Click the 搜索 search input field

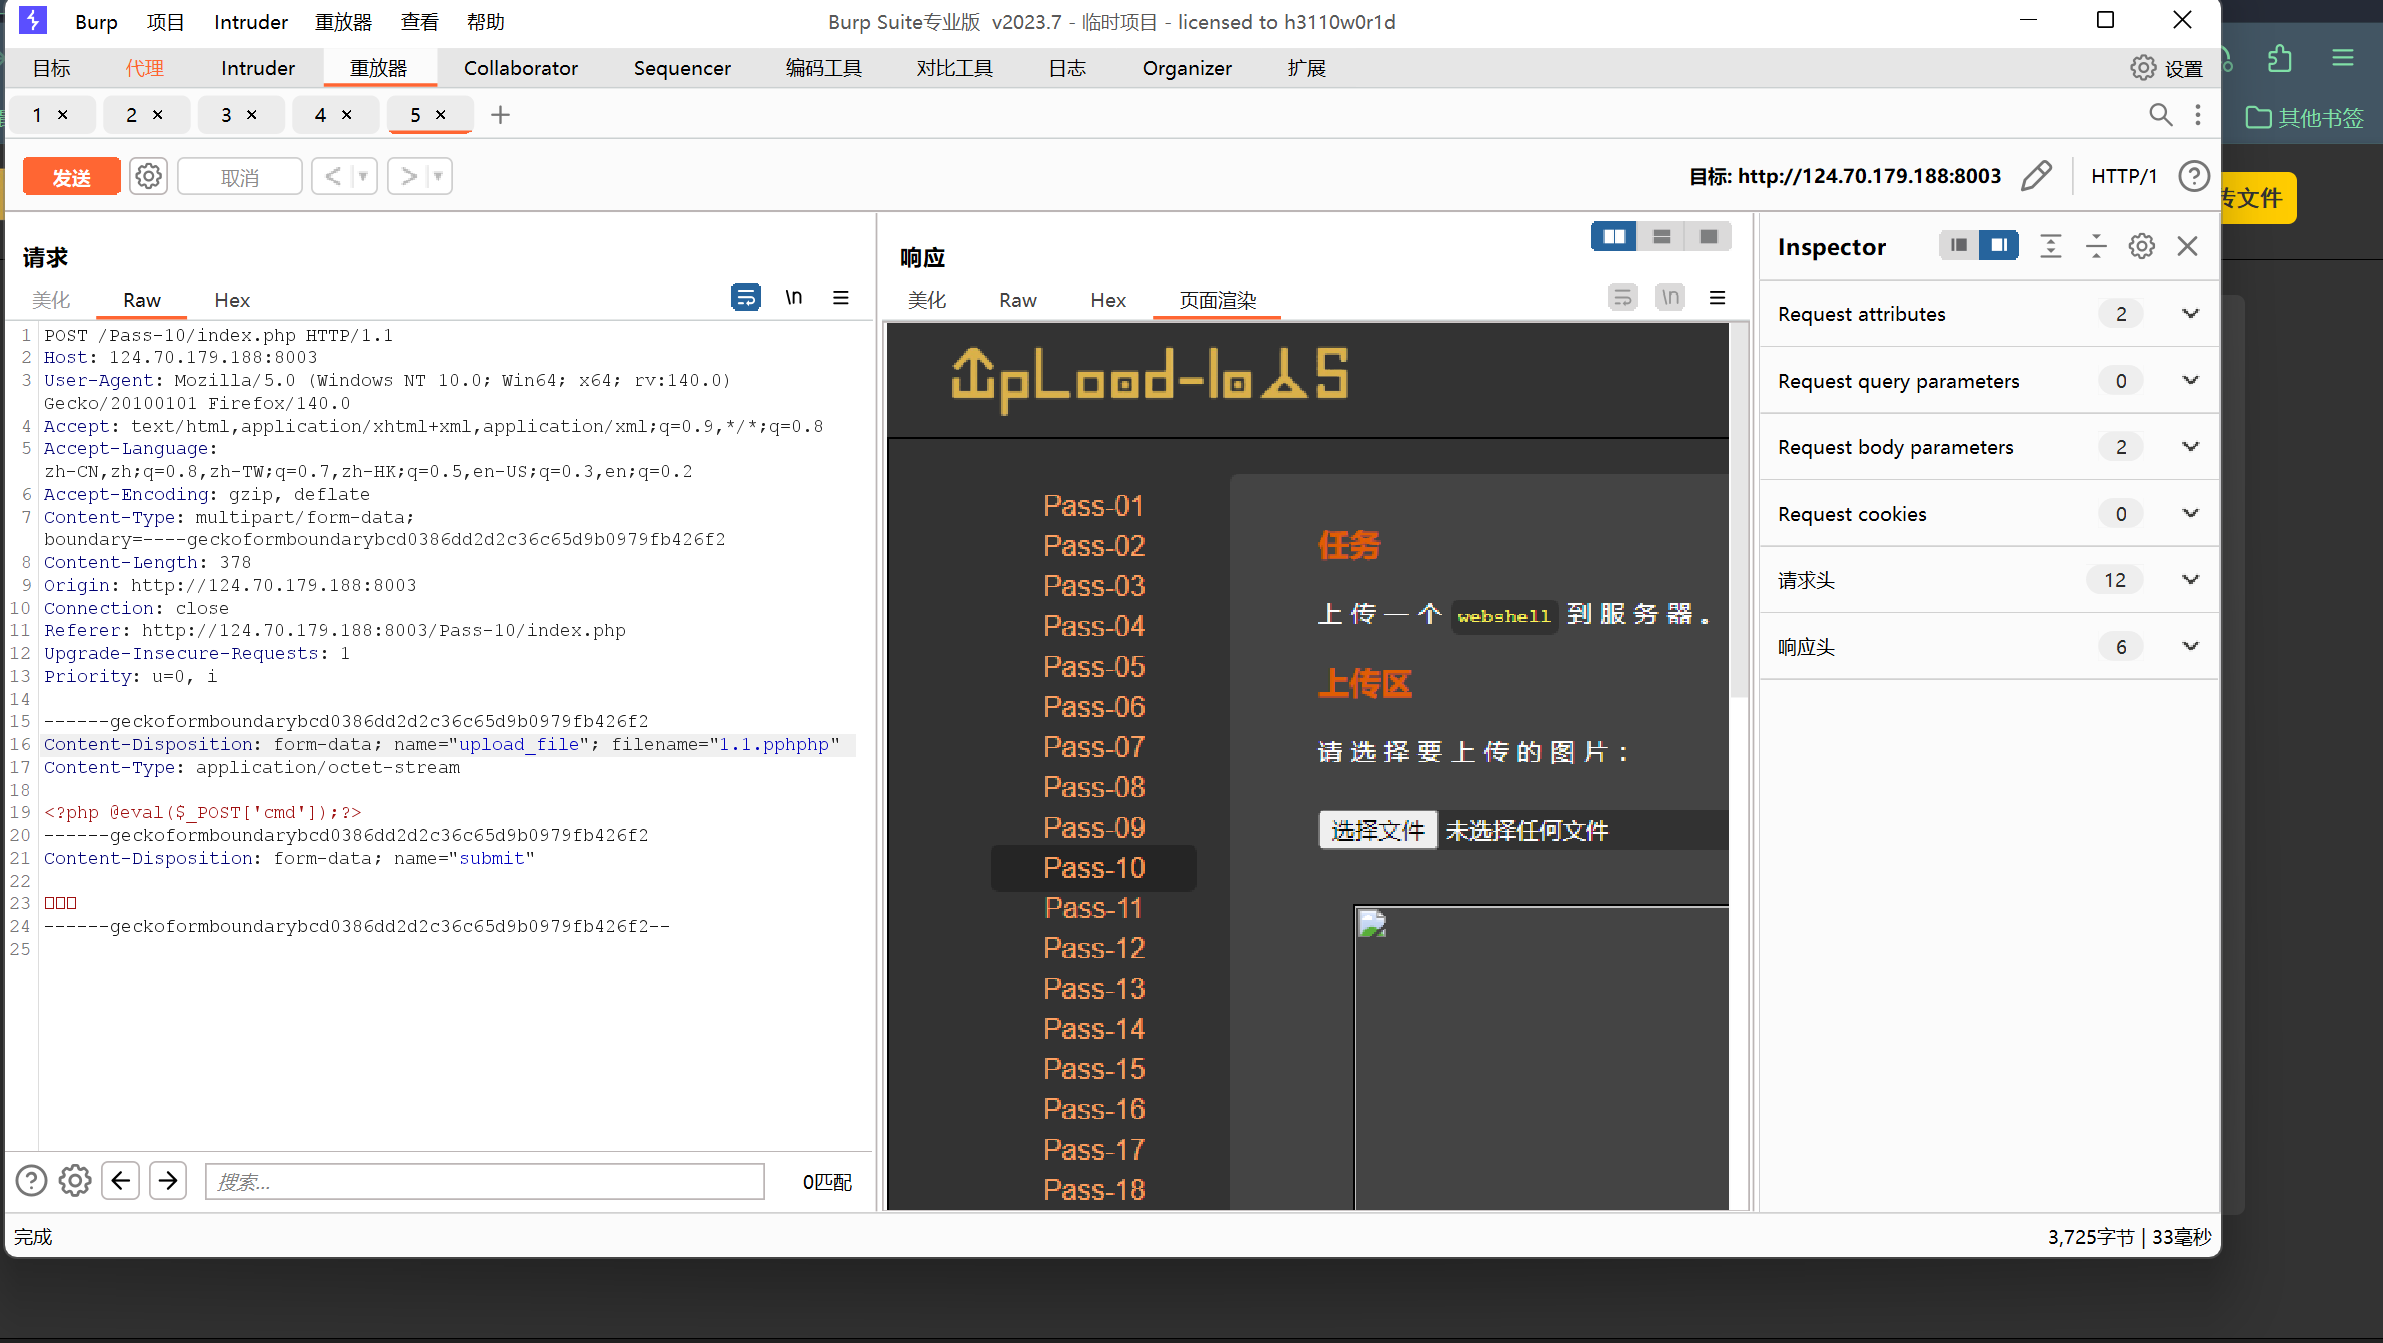click(x=485, y=1181)
